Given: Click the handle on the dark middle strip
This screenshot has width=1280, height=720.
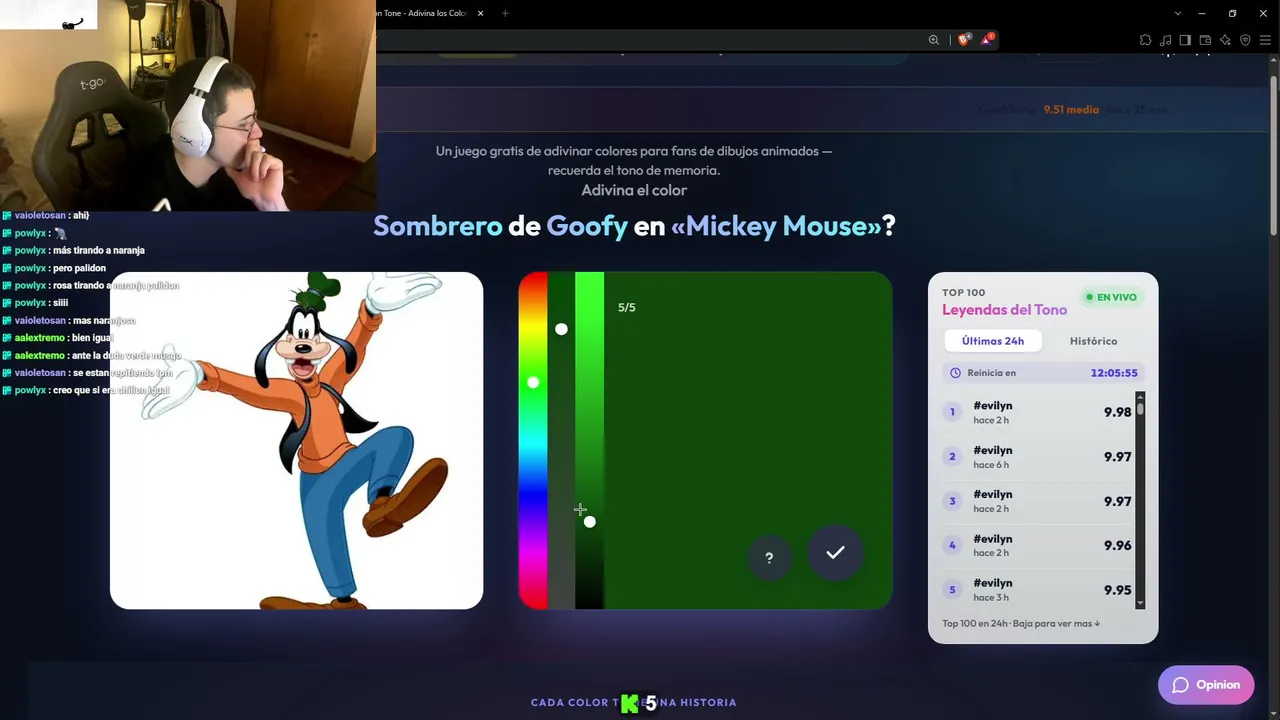Looking at the screenshot, I should (561, 329).
